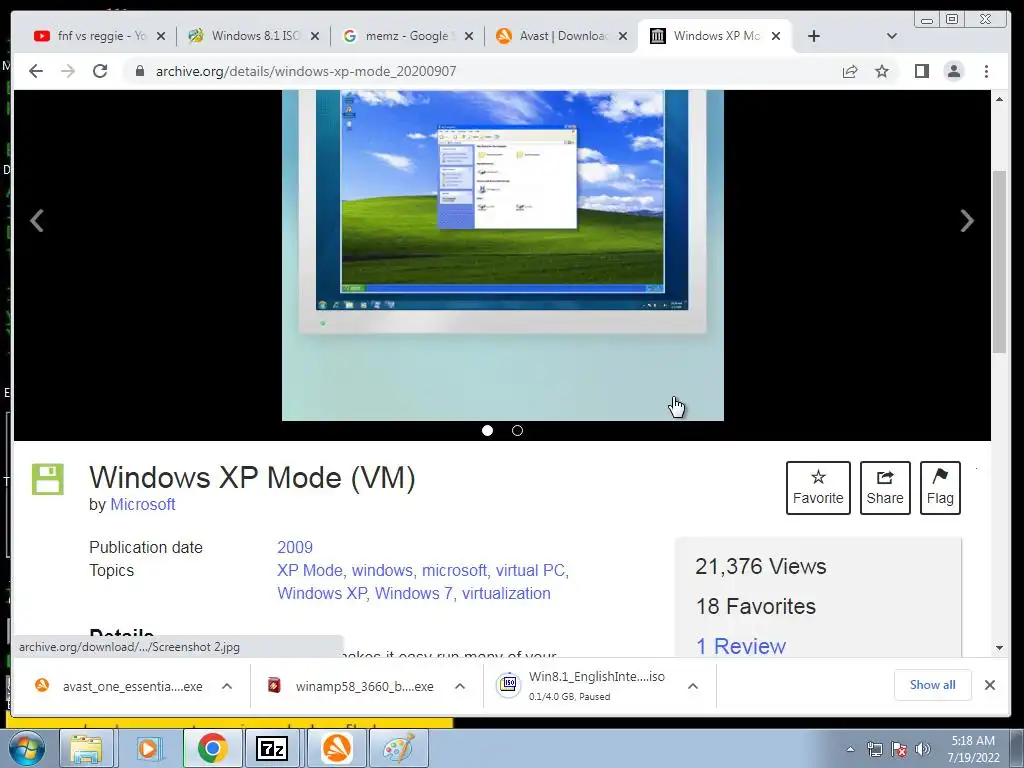1024x768 pixels.
Task: Expand options for Win8.1 ISO download
Action: (x=693, y=686)
